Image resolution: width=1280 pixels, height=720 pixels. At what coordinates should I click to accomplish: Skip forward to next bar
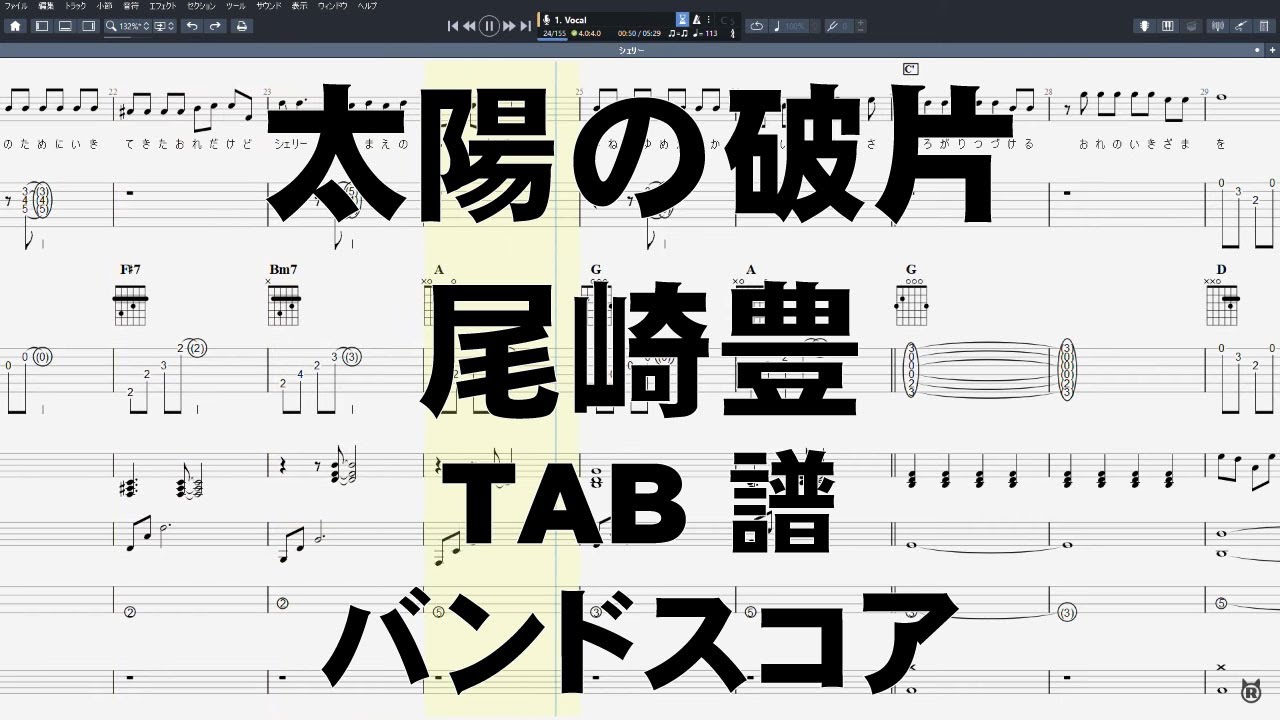(x=509, y=26)
